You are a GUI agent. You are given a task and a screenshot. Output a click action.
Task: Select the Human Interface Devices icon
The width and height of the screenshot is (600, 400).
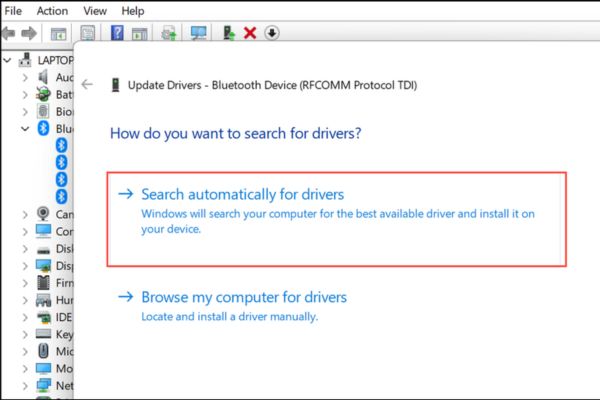click(x=43, y=300)
